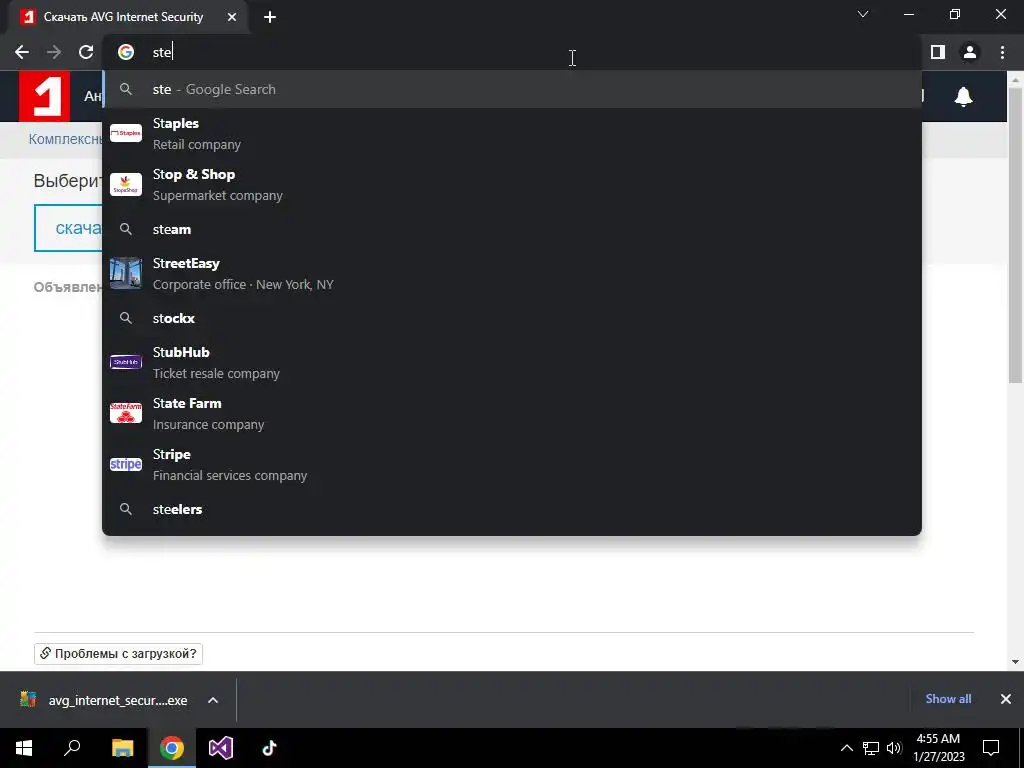Choose the StubHub suggestion
Screen dimensions: 1024x768
tap(512, 362)
